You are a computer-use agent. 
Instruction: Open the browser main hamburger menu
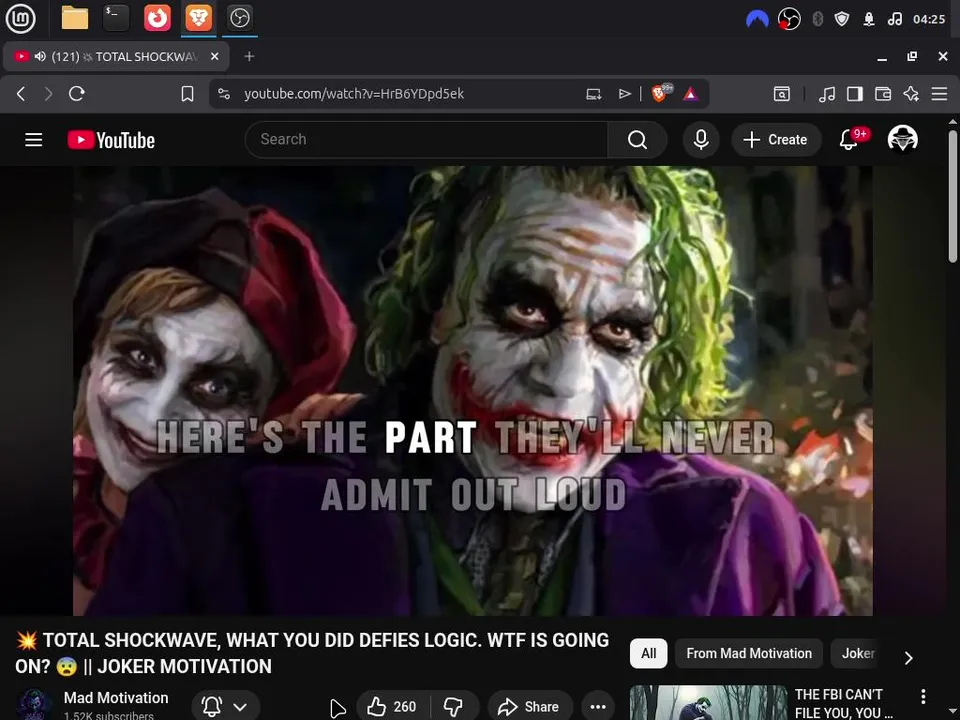tap(939, 94)
